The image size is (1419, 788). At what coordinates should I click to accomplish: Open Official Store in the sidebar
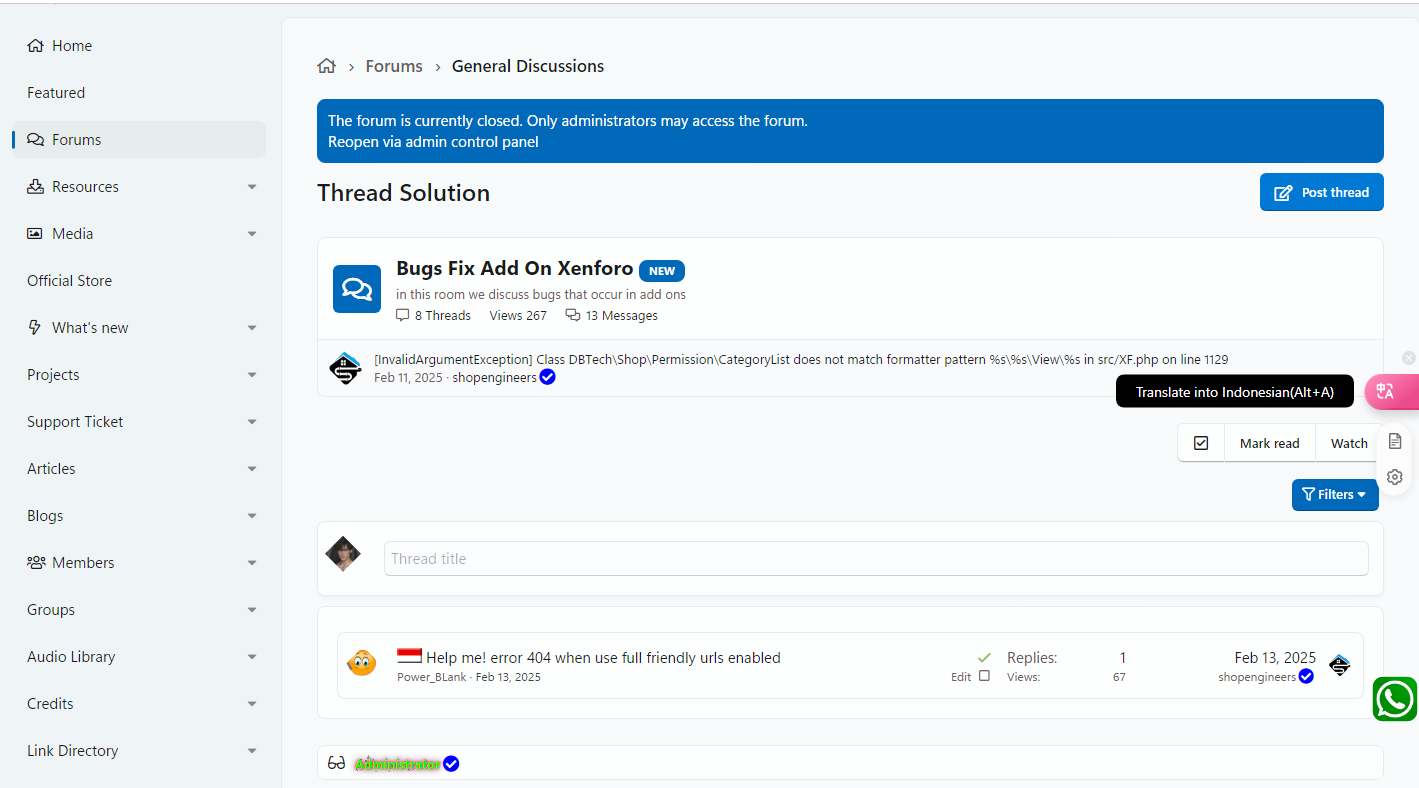[x=70, y=281]
